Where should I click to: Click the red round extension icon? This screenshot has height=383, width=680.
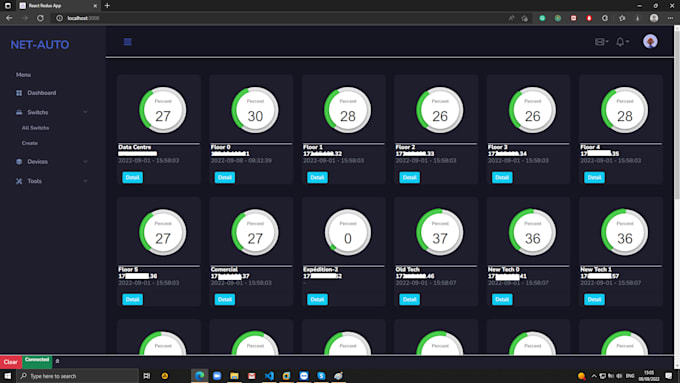589,18
